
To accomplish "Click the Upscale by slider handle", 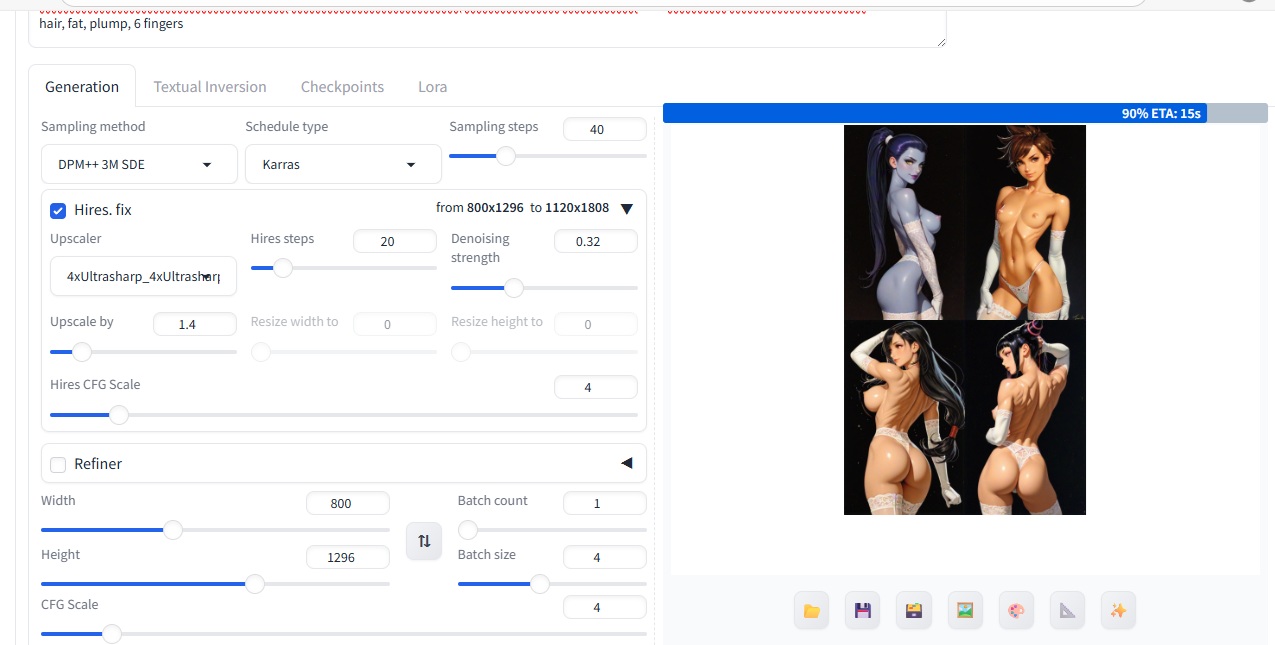I will [x=82, y=352].
